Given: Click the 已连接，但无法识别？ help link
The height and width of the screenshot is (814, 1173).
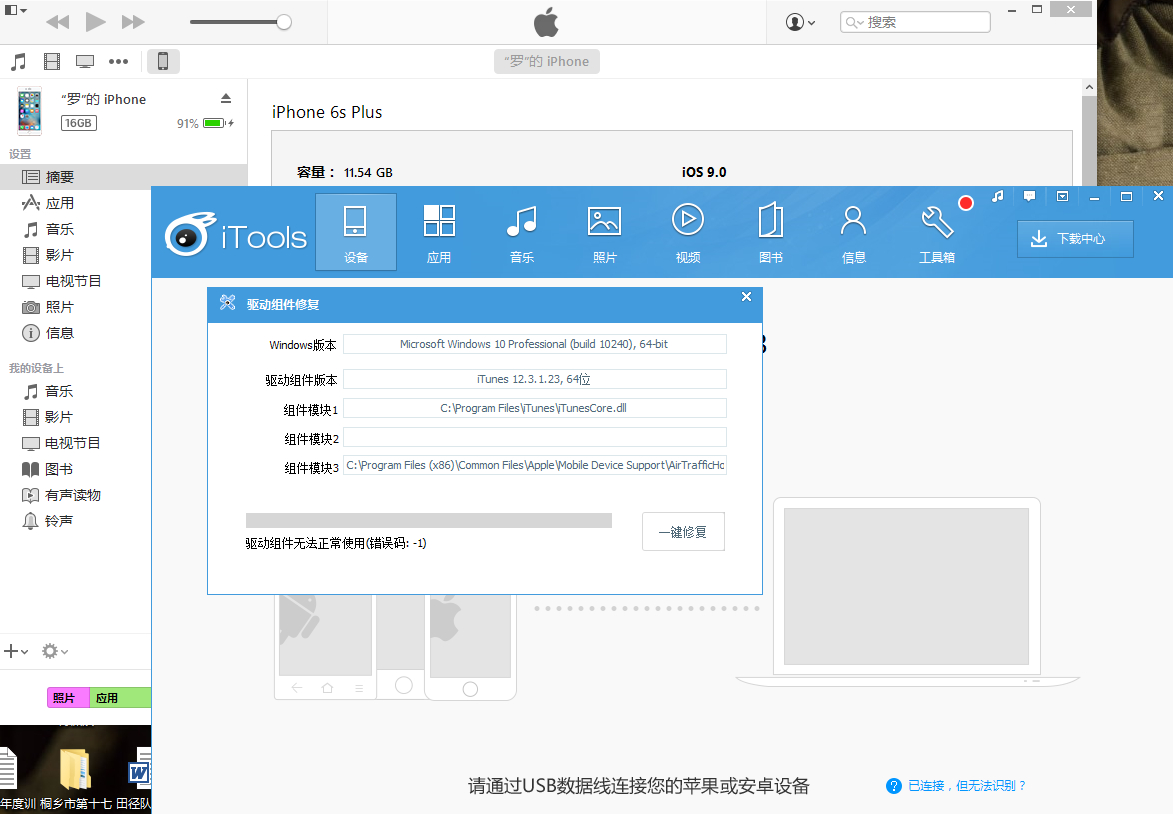Looking at the screenshot, I should pos(967,786).
